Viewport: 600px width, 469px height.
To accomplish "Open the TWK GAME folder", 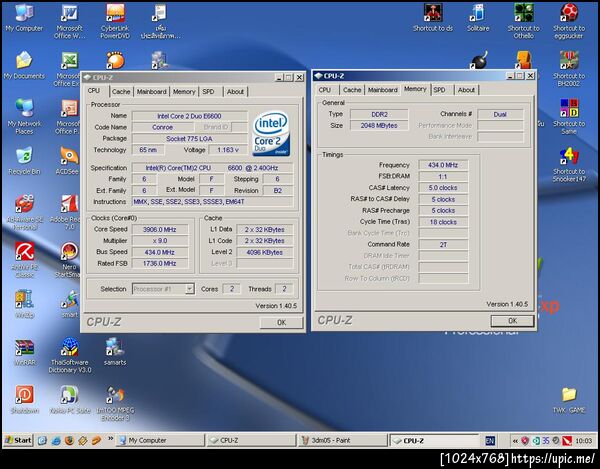I will [569, 395].
